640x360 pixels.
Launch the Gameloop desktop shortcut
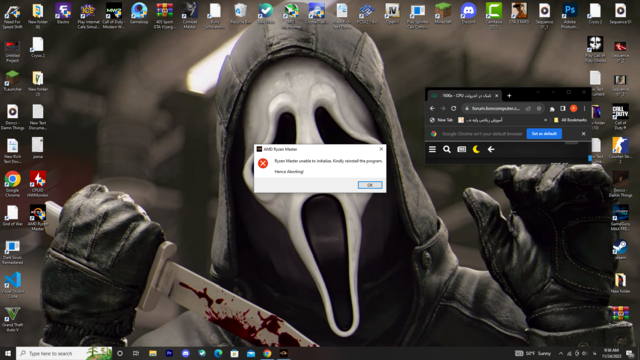[139, 13]
